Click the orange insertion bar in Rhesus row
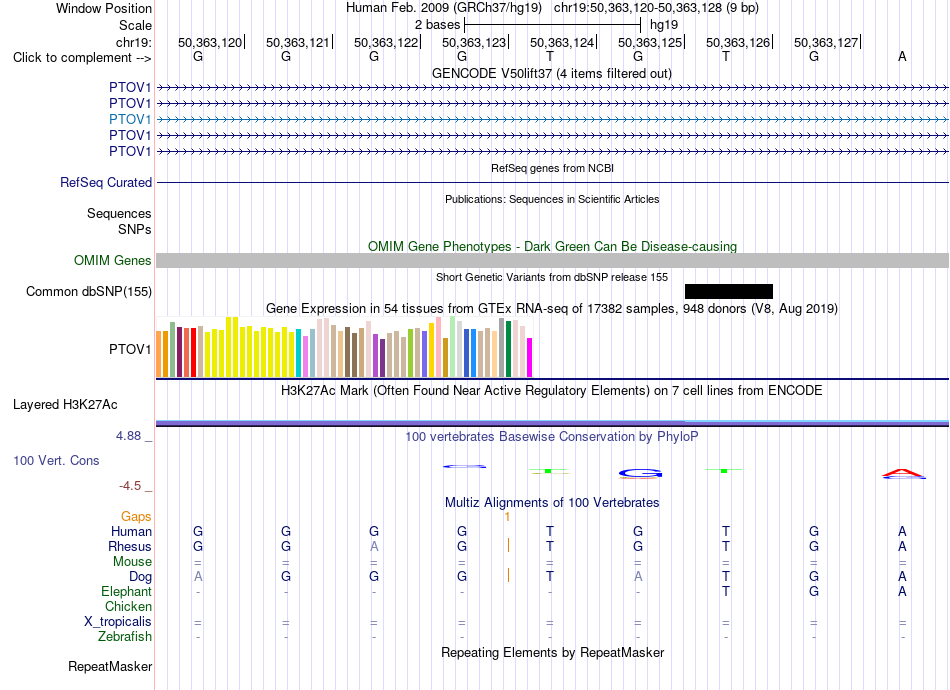The width and height of the screenshot is (950, 690). pyautogui.click(x=508, y=546)
